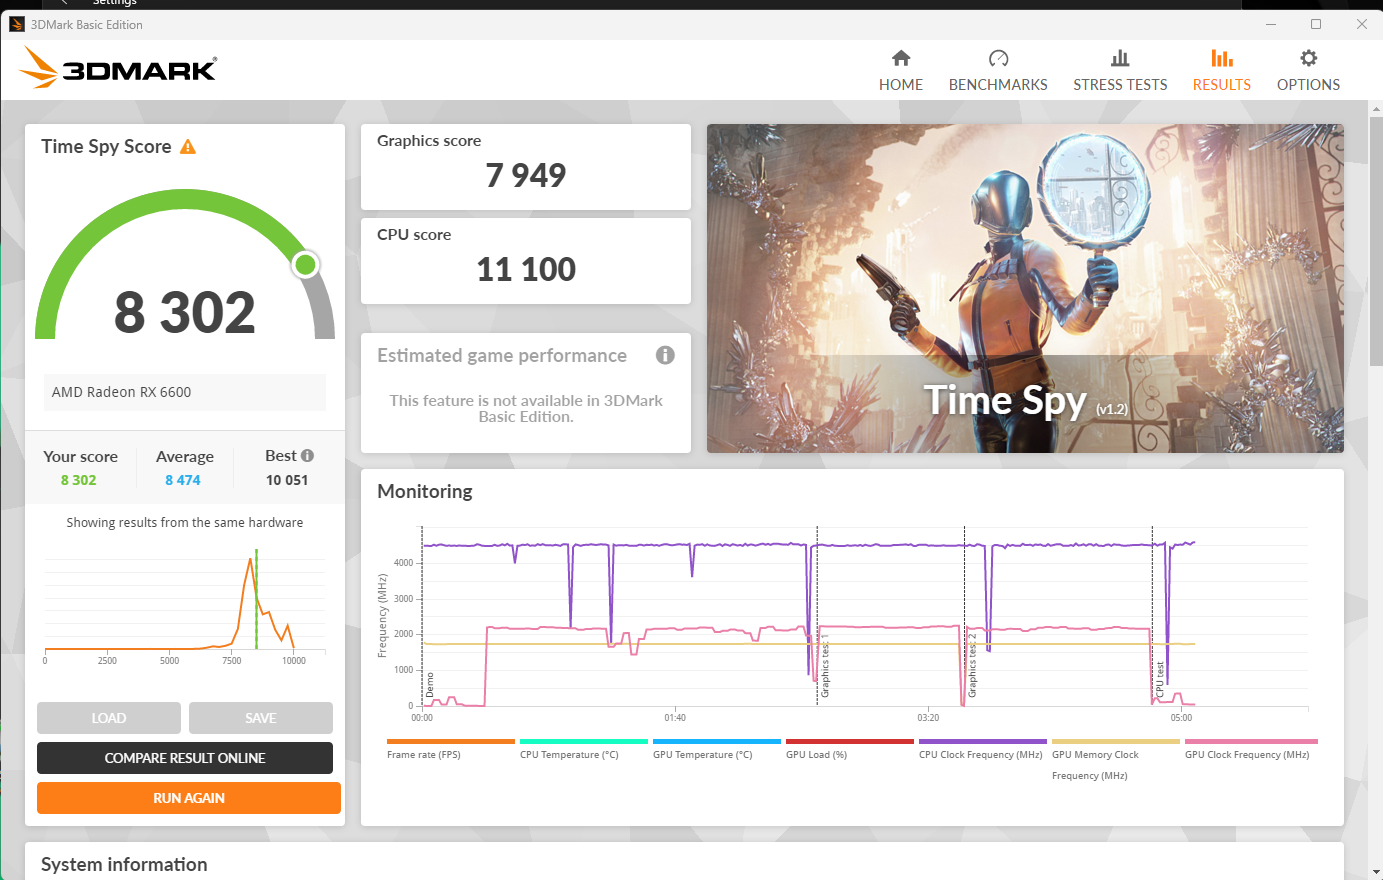Open the BENCHMARKS section
The image size is (1383, 880).
pos(998,70)
